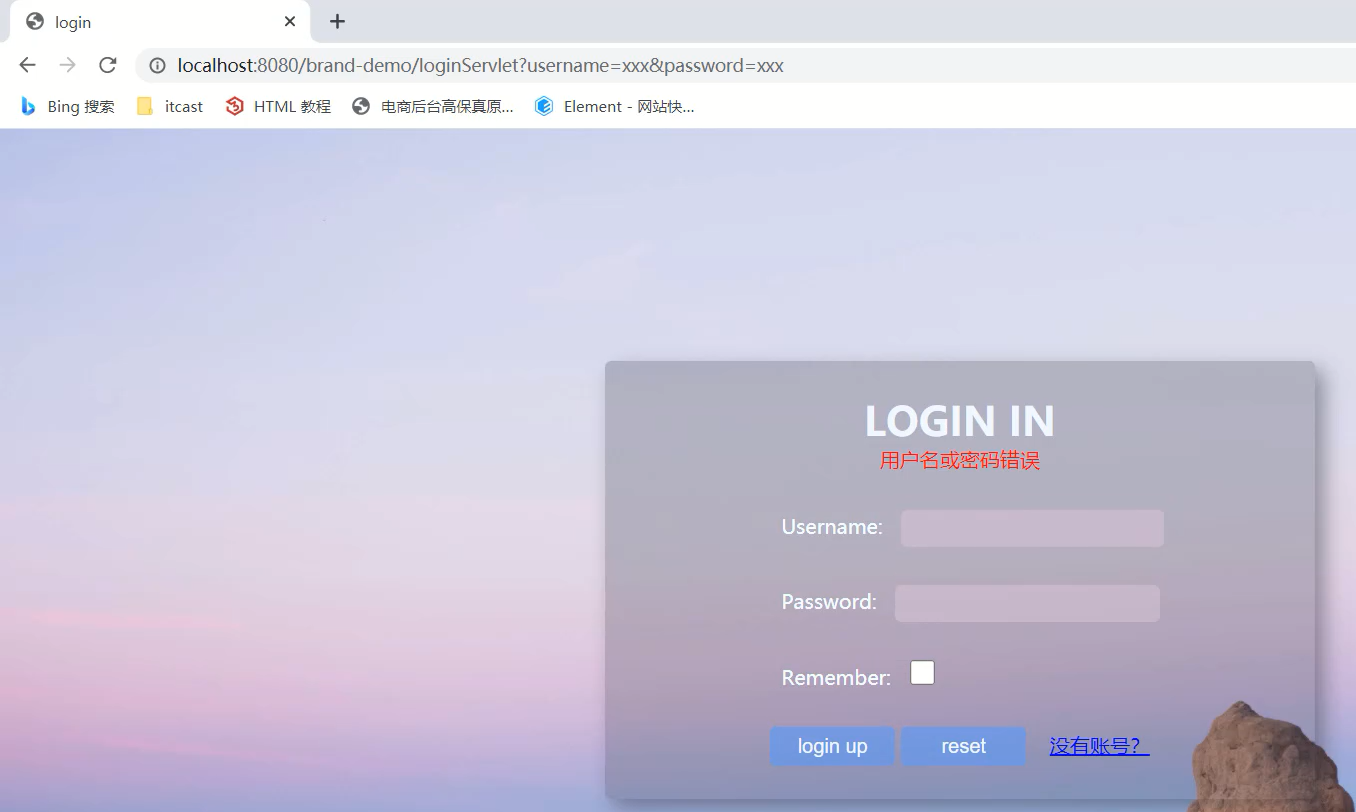Click the browser forward arrow
The width and height of the screenshot is (1356, 812).
(x=67, y=65)
